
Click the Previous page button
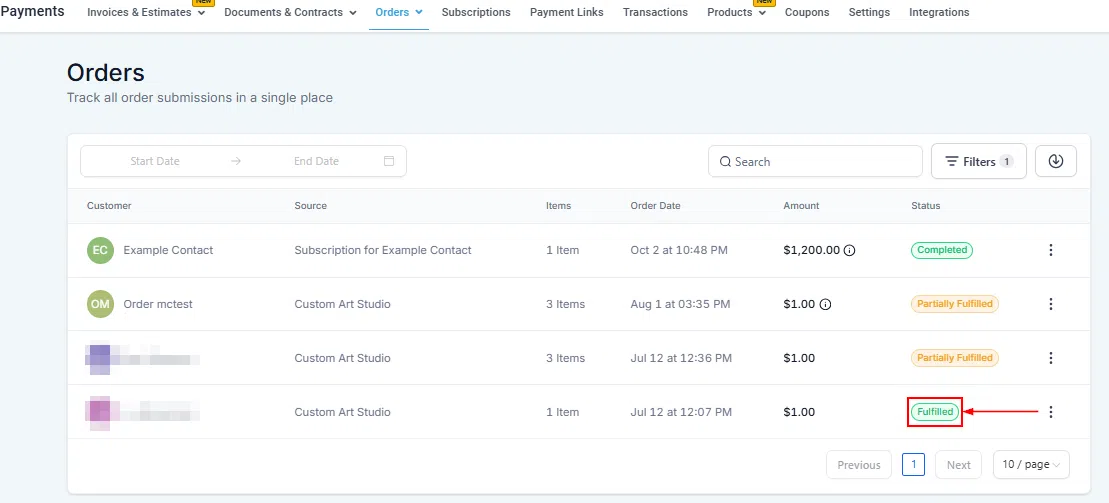tap(859, 465)
